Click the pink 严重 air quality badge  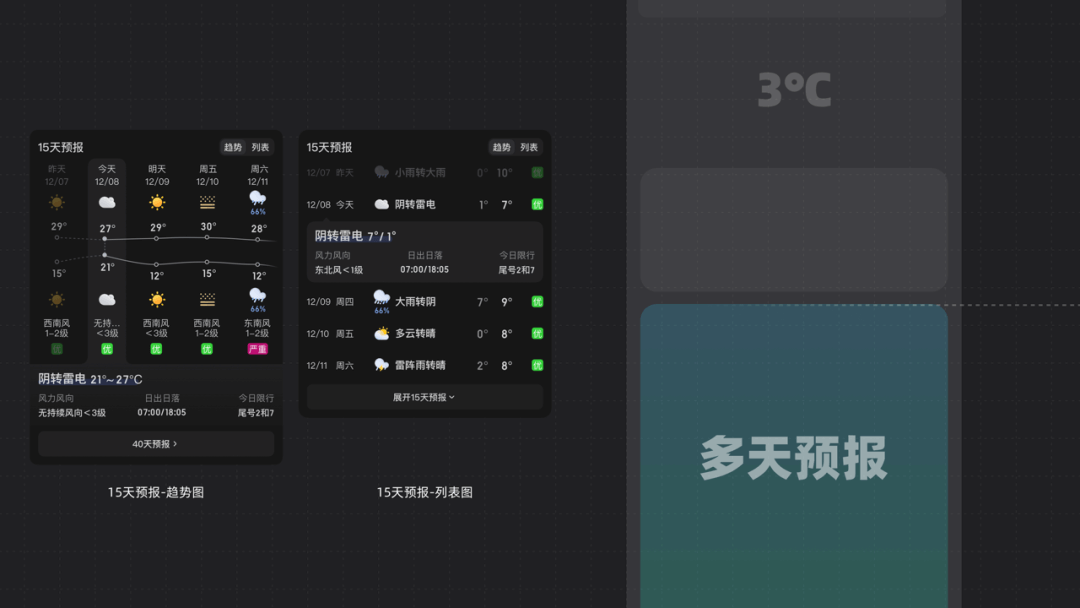click(258, 349)
